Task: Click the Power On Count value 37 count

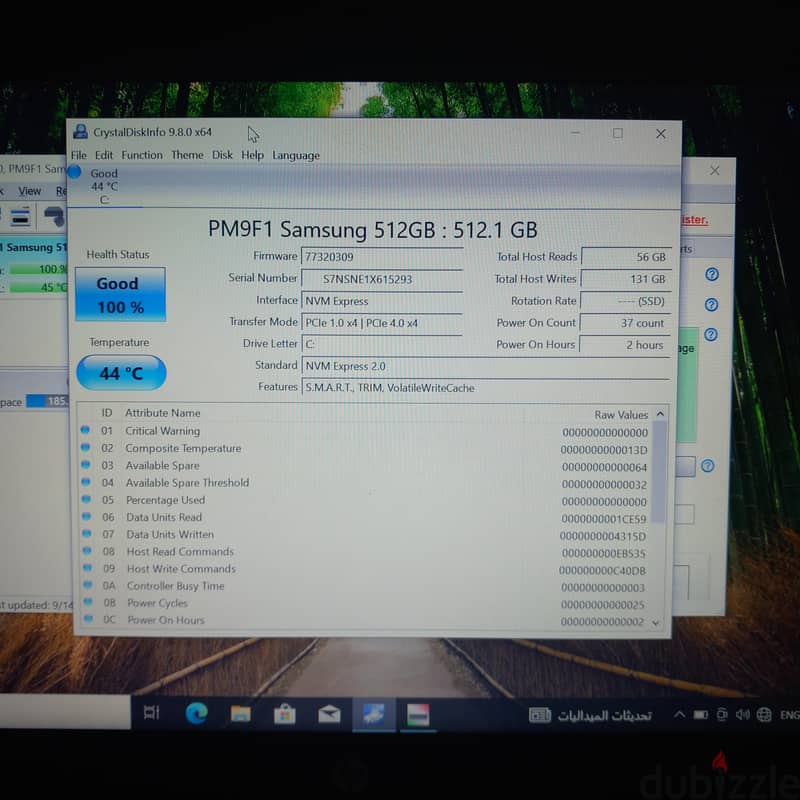Action: coord(625,323)
